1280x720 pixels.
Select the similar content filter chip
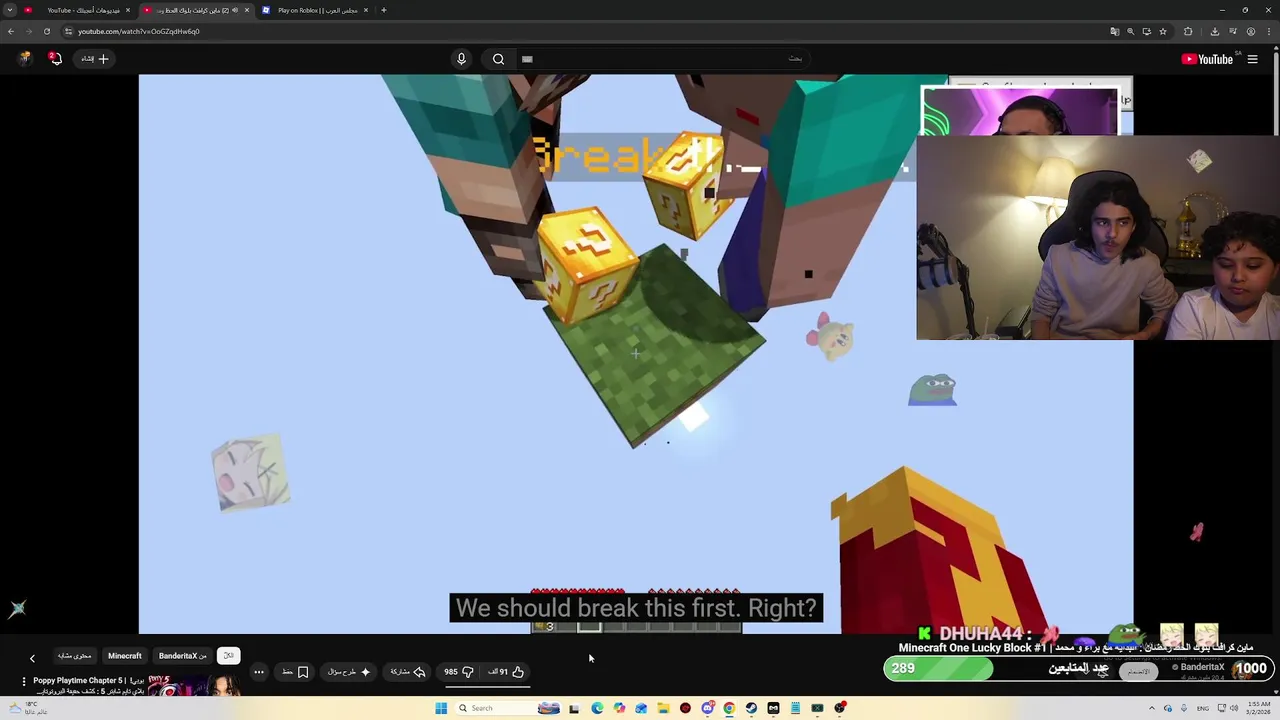tap(74, 656)
